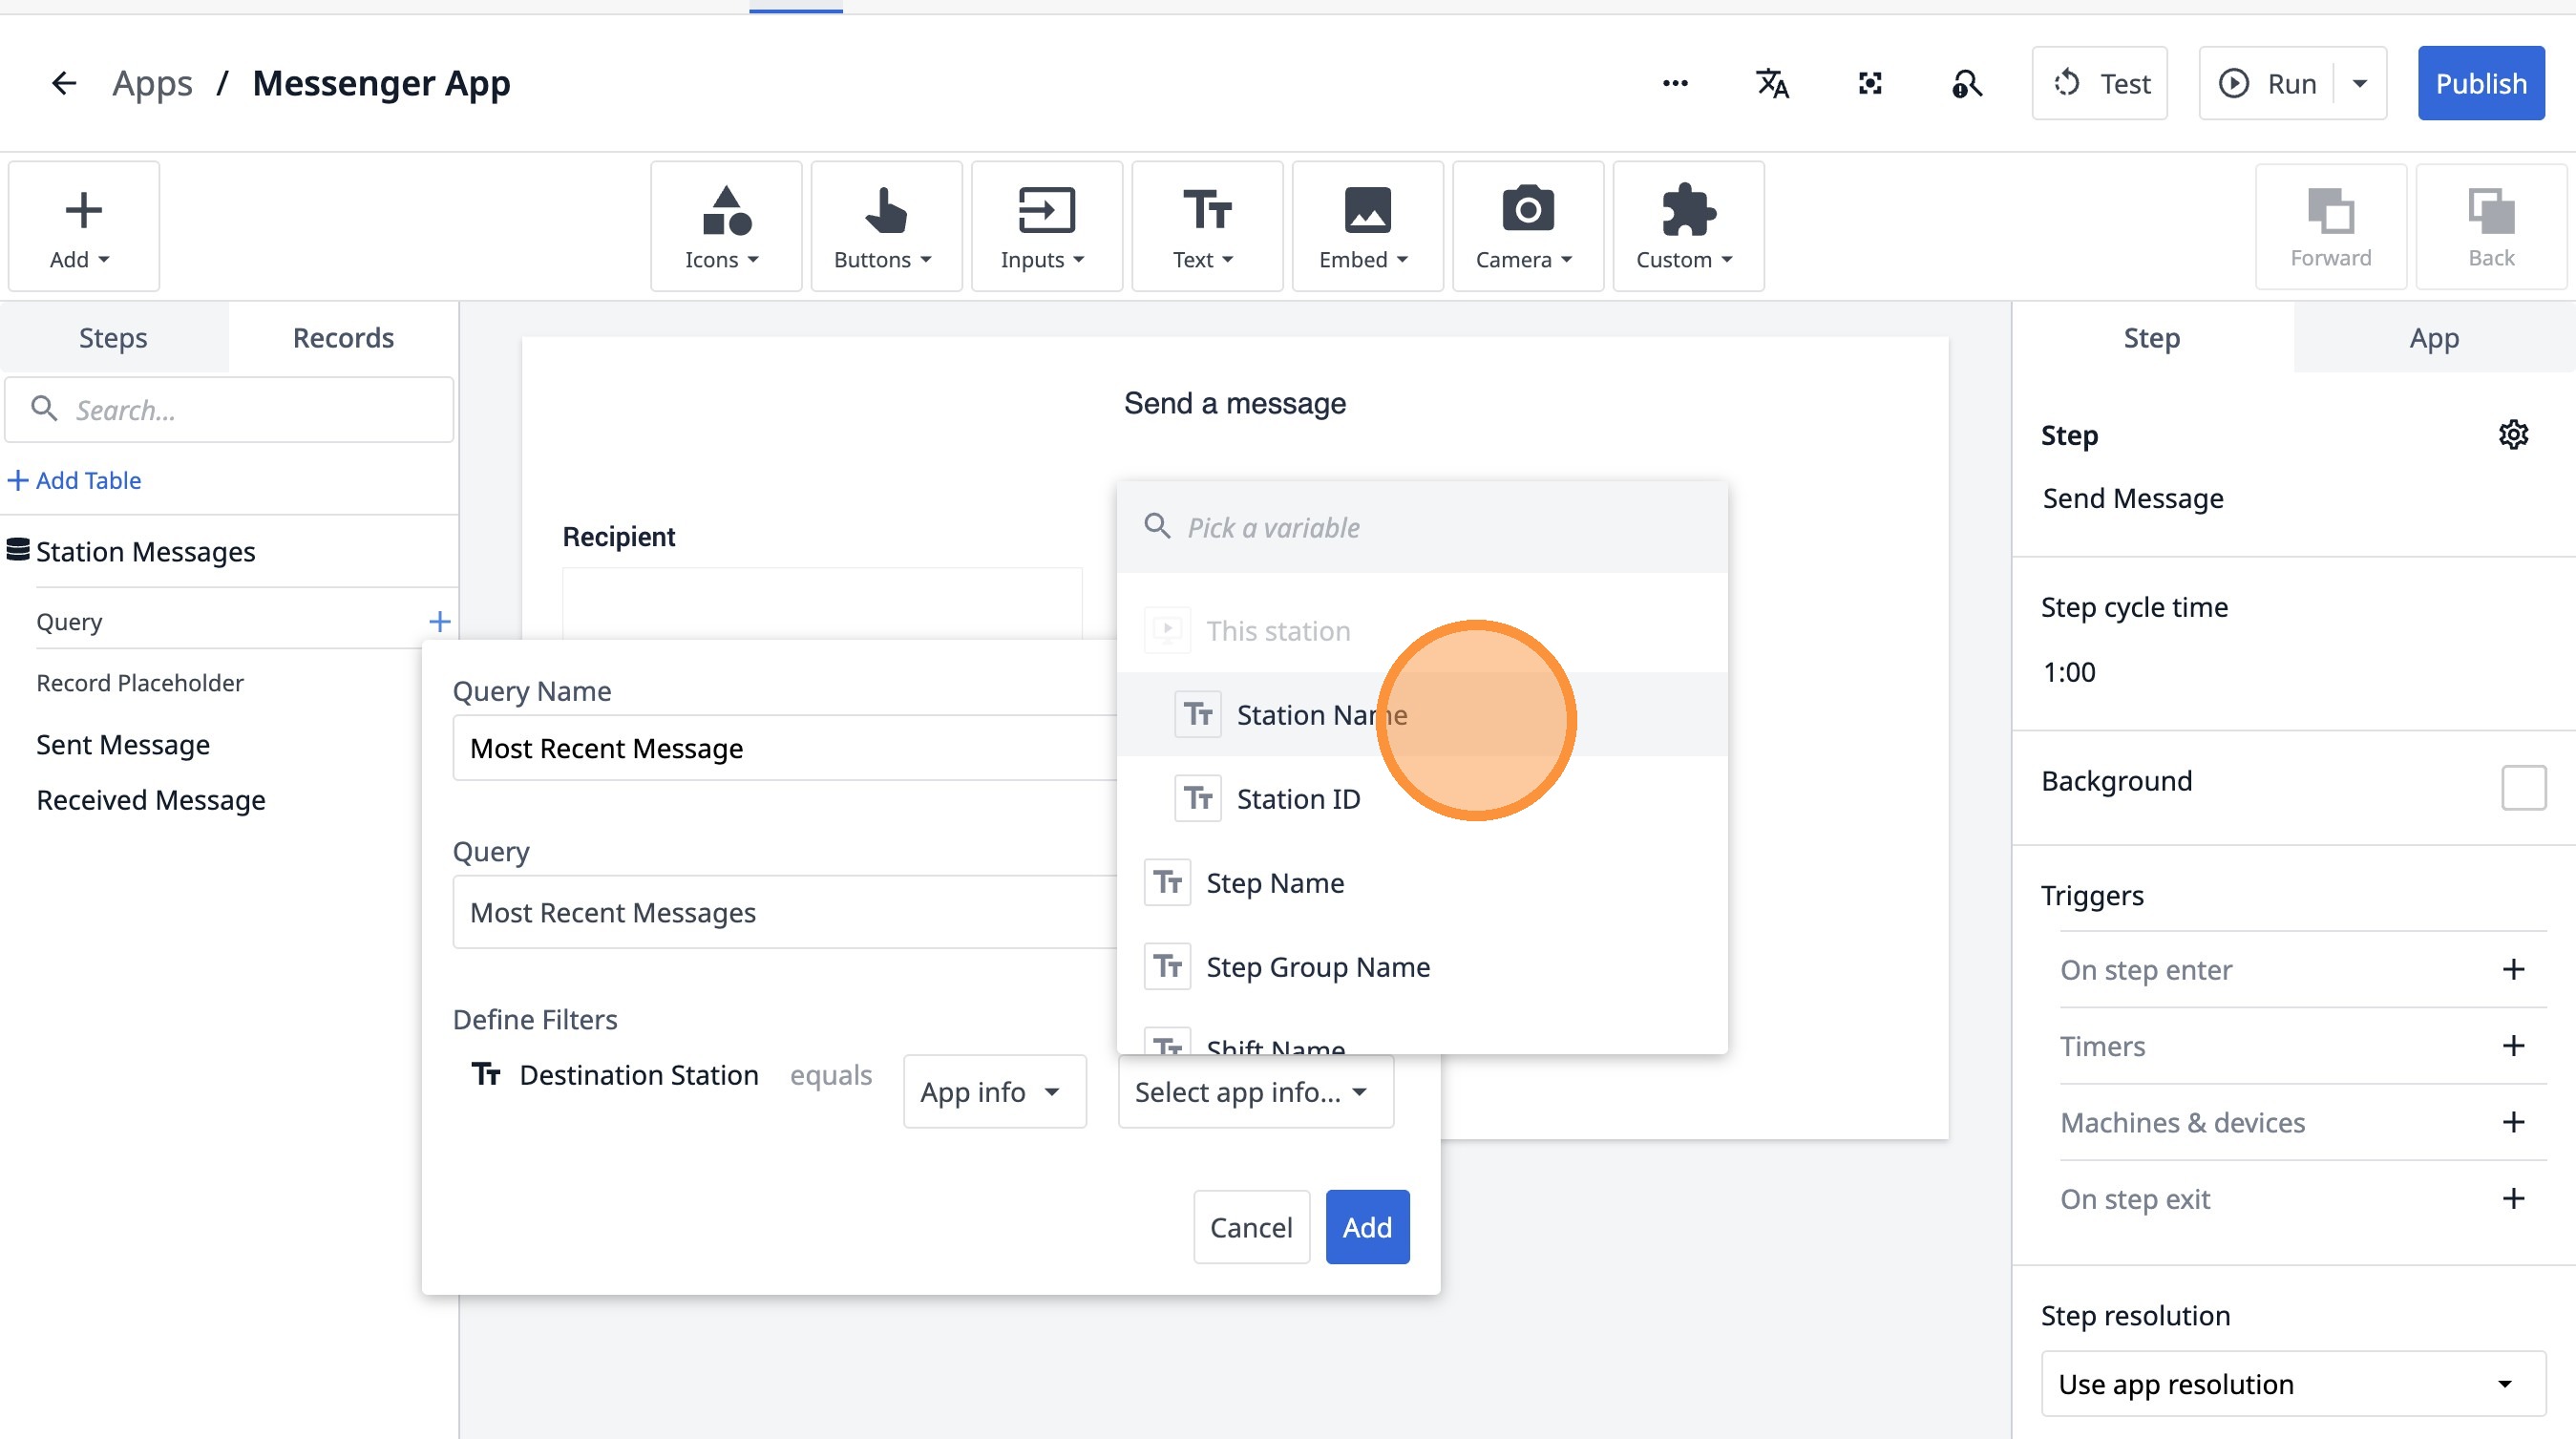Click the back arrow next to Apps
Viewport: 2576px width, 1439px height.
click(x=64, y=83)
